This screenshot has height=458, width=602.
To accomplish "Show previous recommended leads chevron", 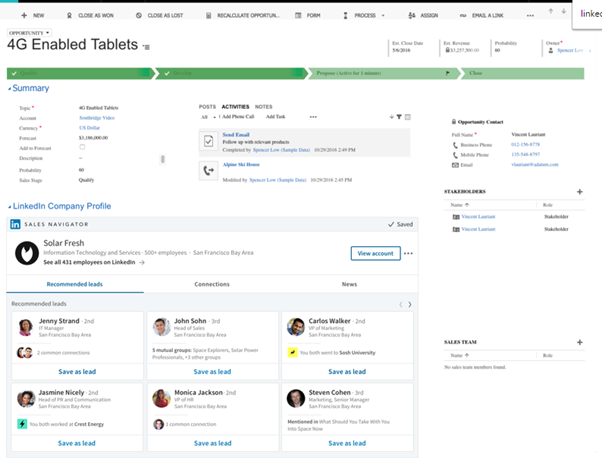I will 400,304.
